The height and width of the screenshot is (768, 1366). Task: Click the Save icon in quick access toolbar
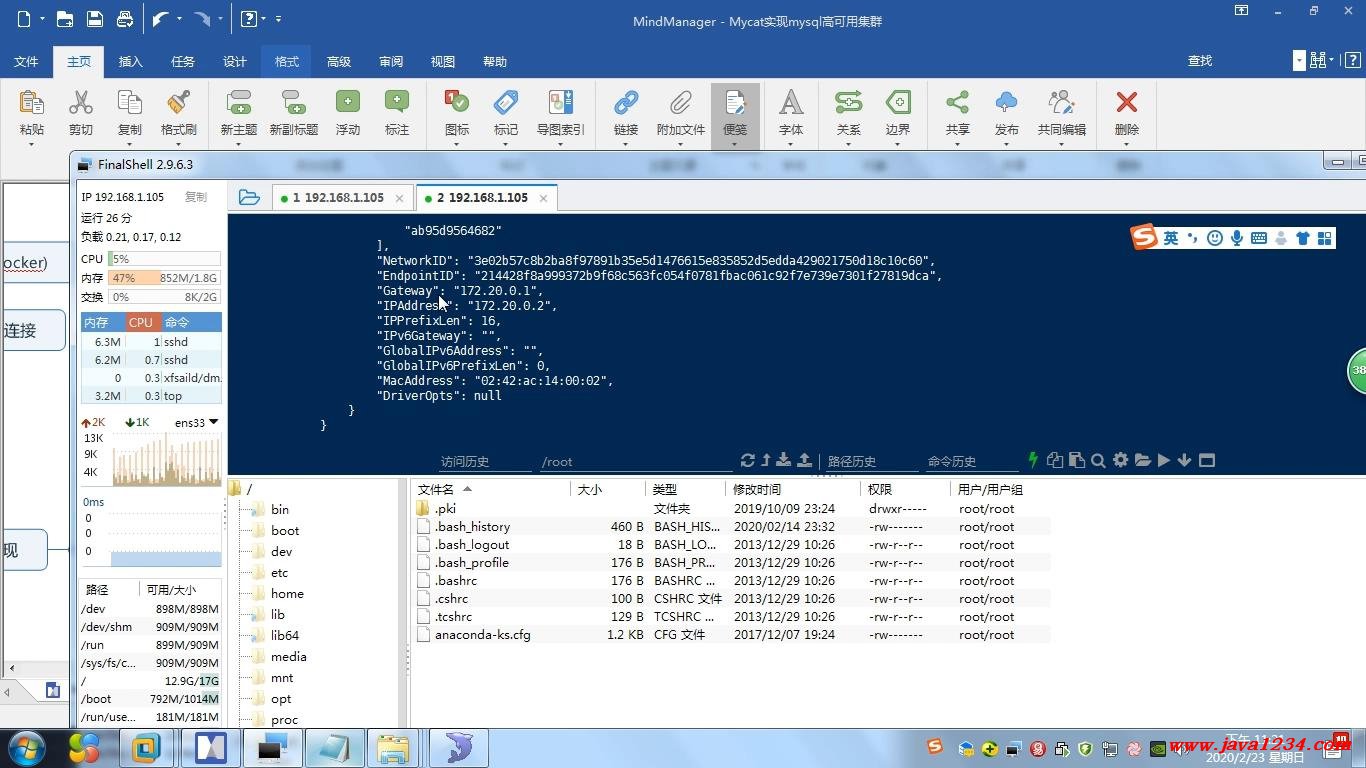tap(94, 19)
